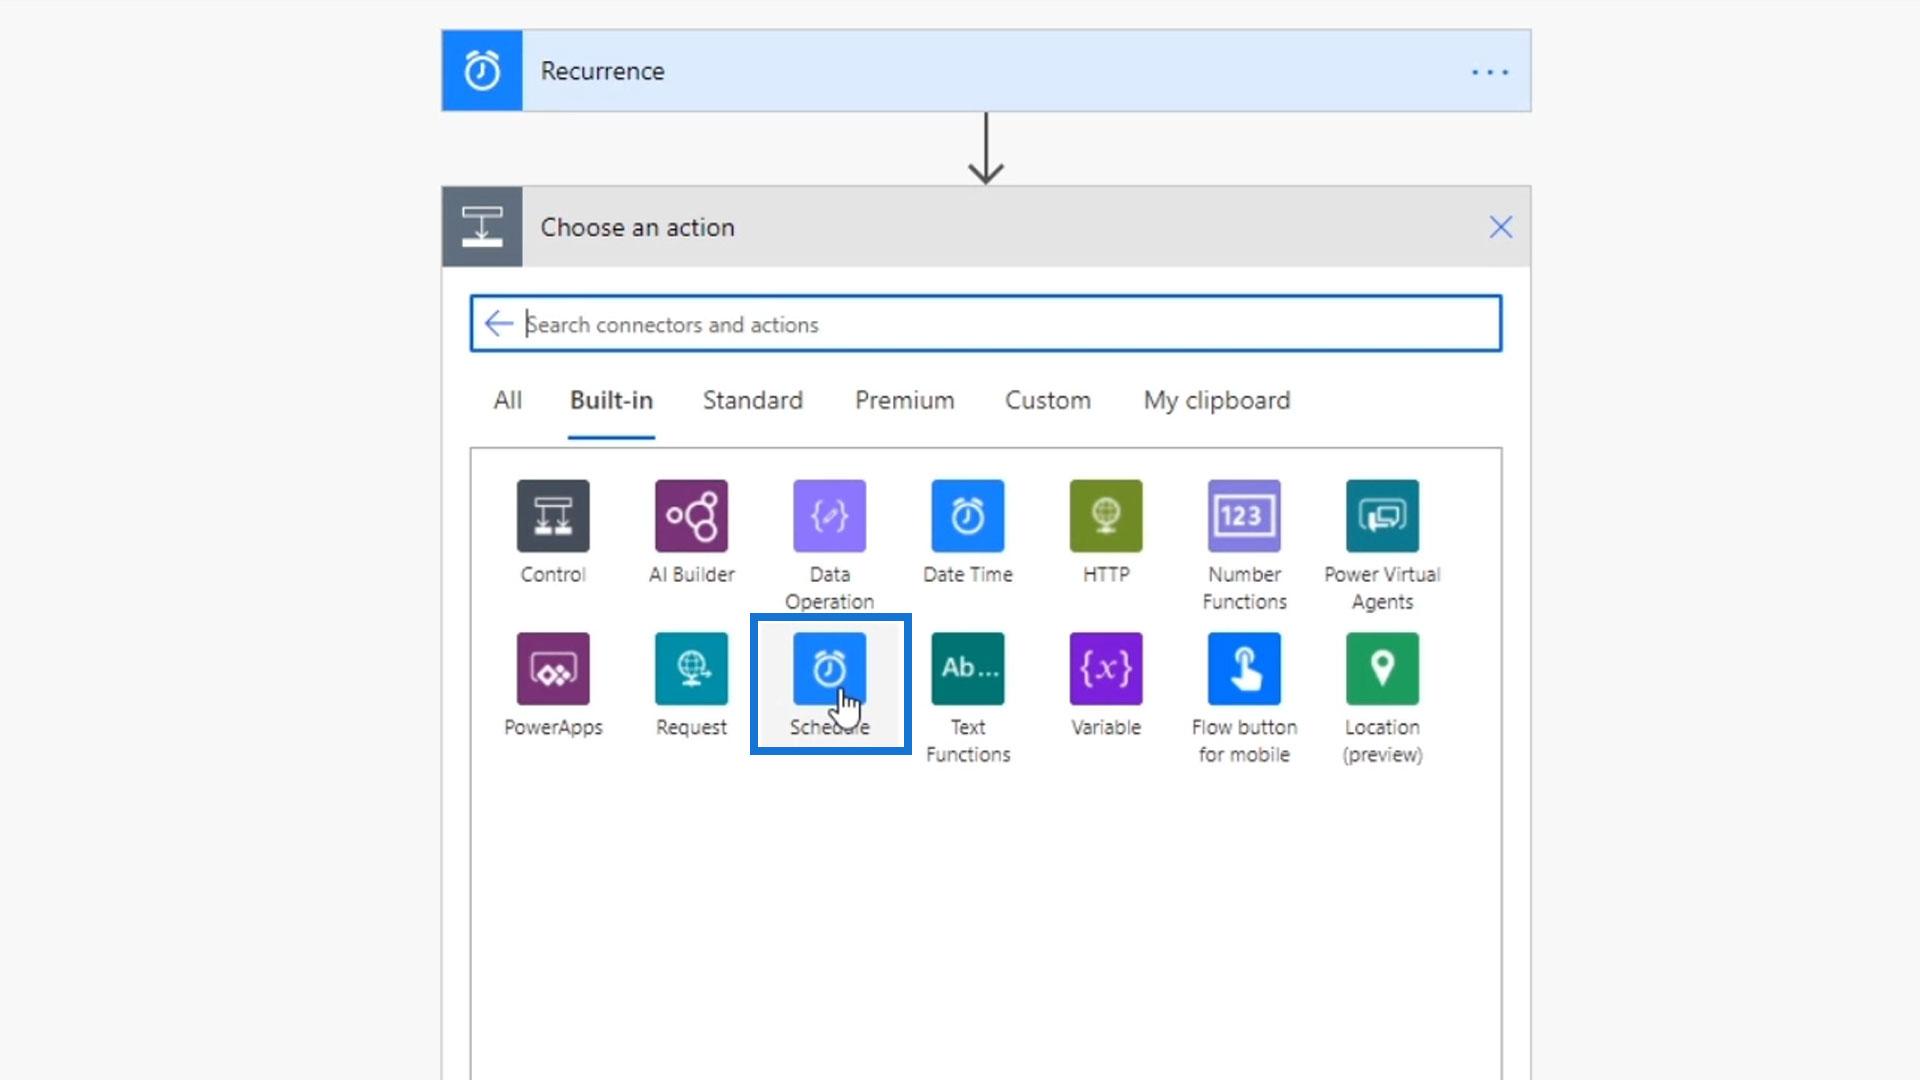Click the back arrow in search box
The height and width of the screenshot is (1080, 1920).
tap(498, 323)
